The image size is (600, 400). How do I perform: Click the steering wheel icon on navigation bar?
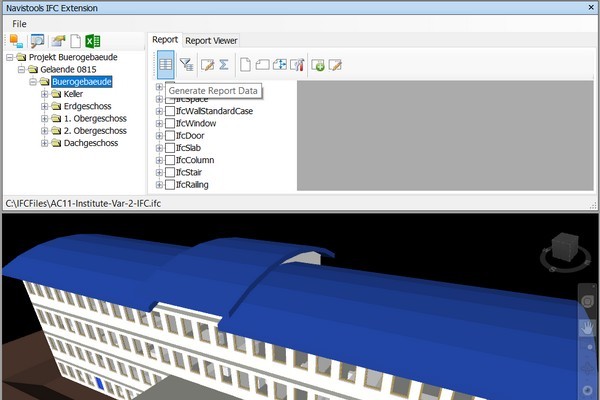[x=588, y=301]
